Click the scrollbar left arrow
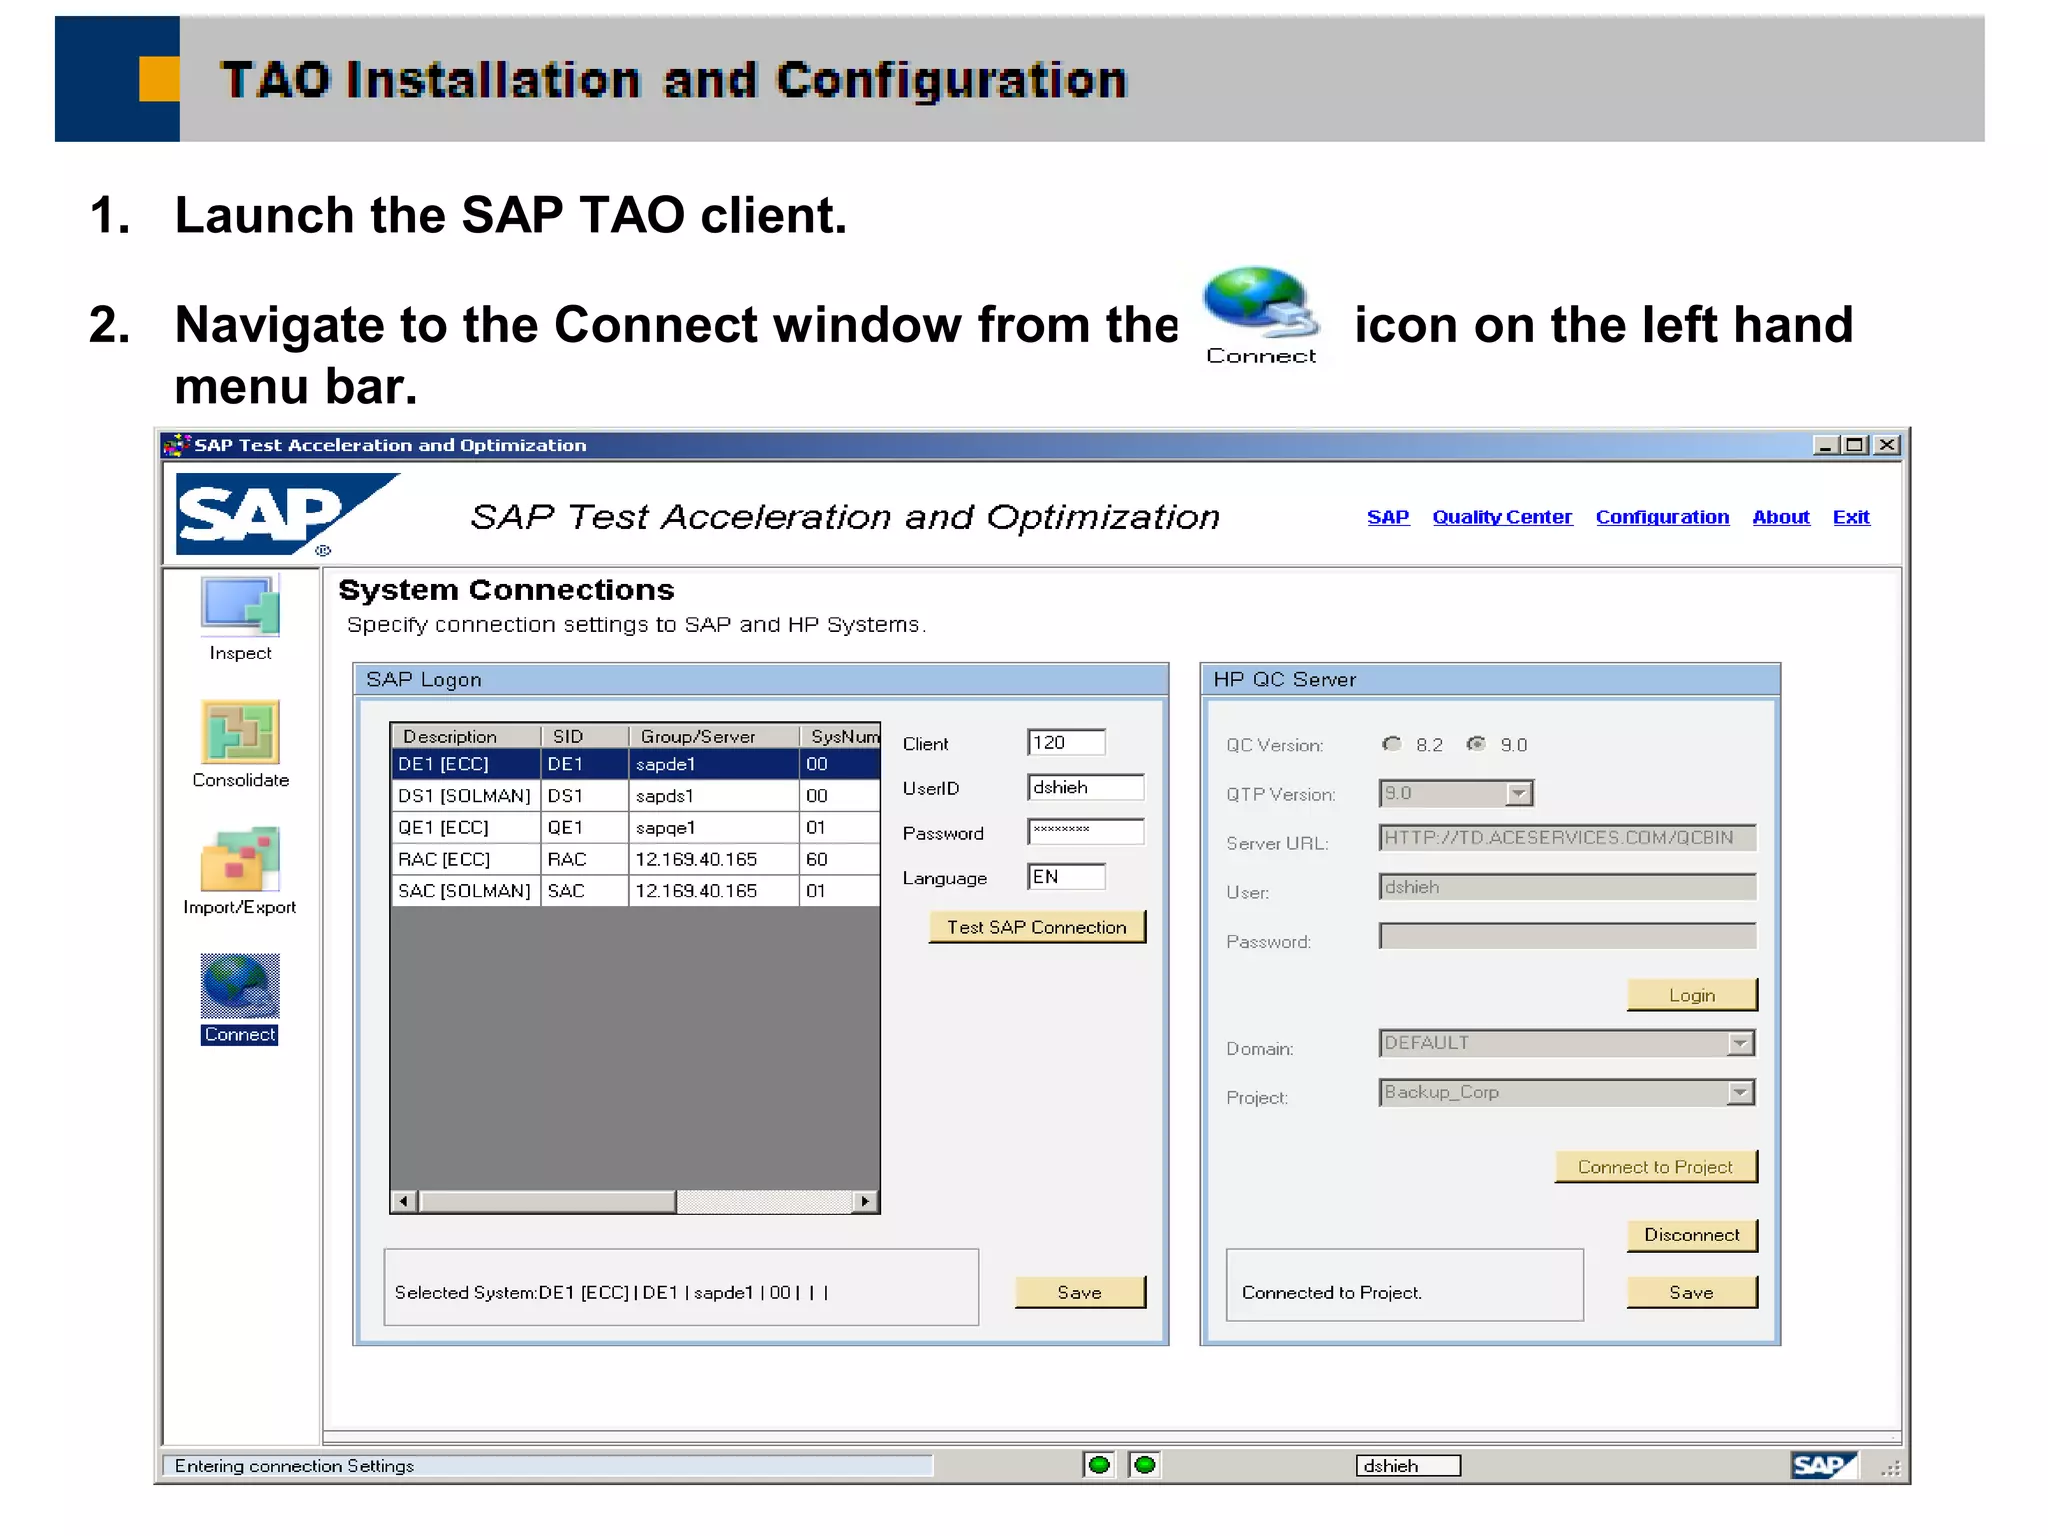The width and height of the screenshot is (2048, 1536). tap(404, 1201)
